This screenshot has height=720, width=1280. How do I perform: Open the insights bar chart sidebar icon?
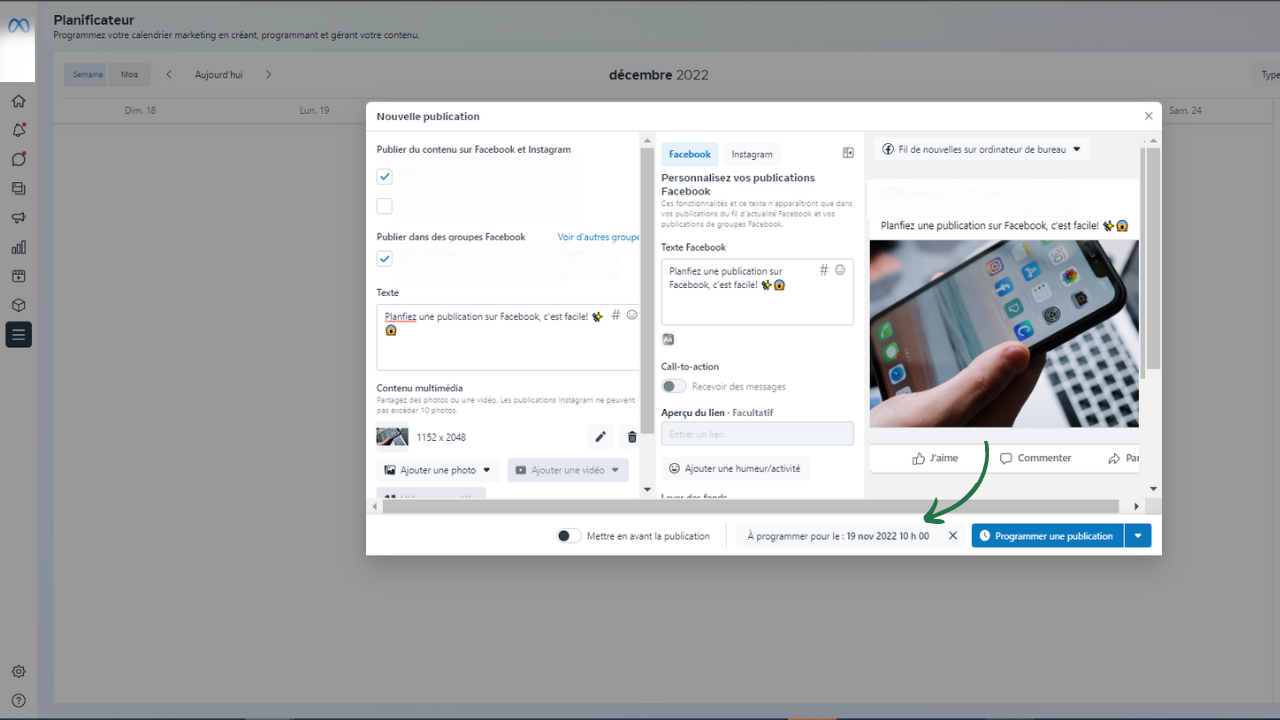(x=18, y=247)
